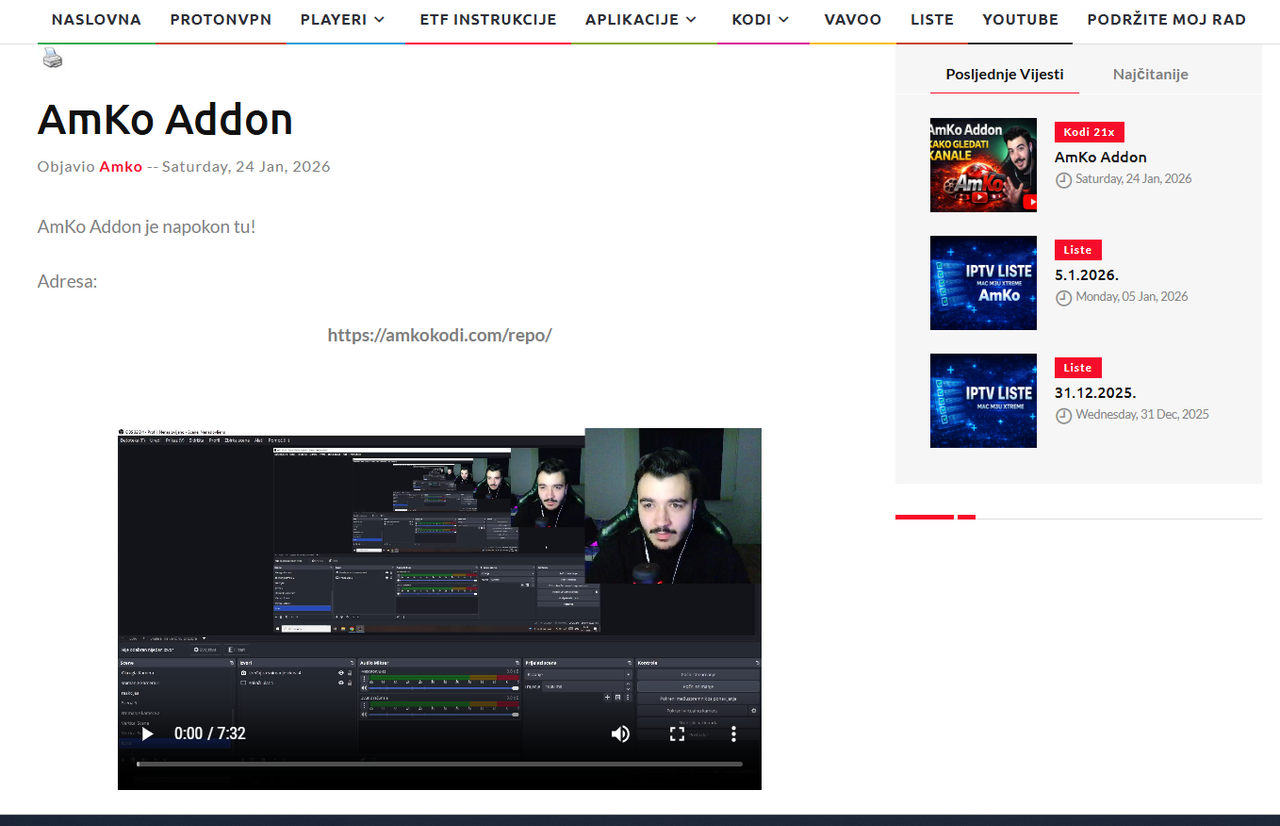1280x826 pixels.
Task: Open PODRŽITE MOJ RAD page
Action: [1167, 20]
